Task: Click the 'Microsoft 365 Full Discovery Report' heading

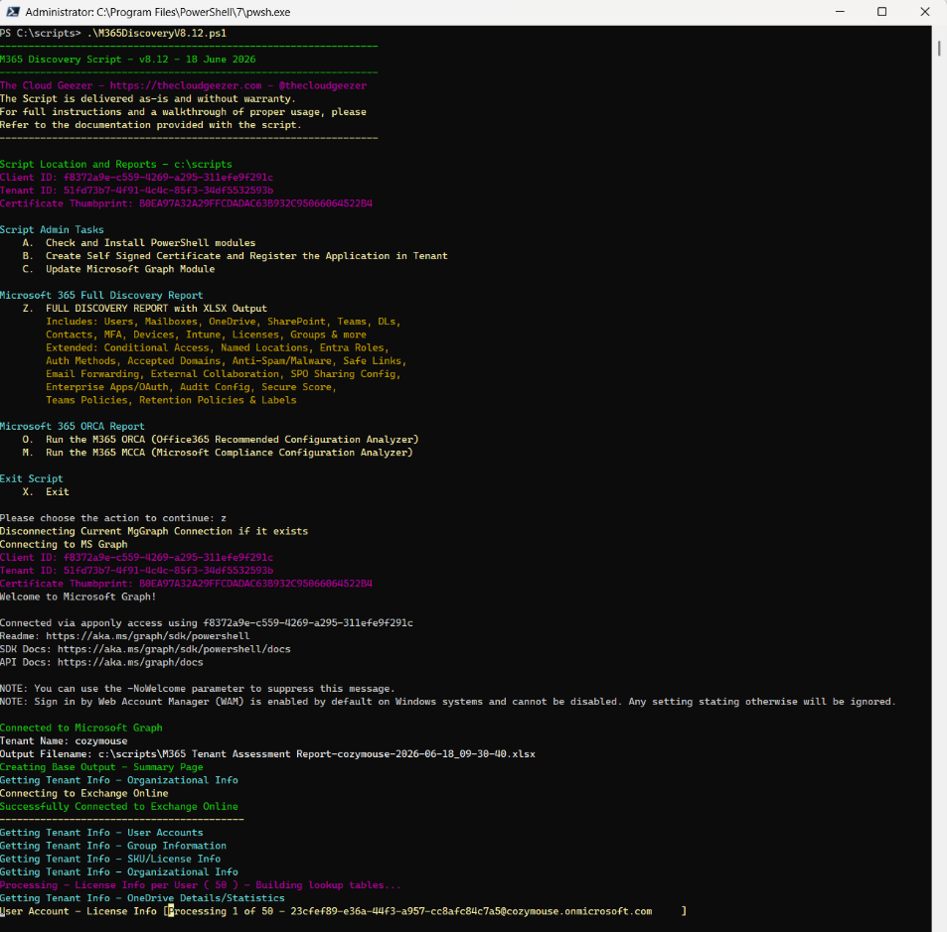Action: pos(101,295)
